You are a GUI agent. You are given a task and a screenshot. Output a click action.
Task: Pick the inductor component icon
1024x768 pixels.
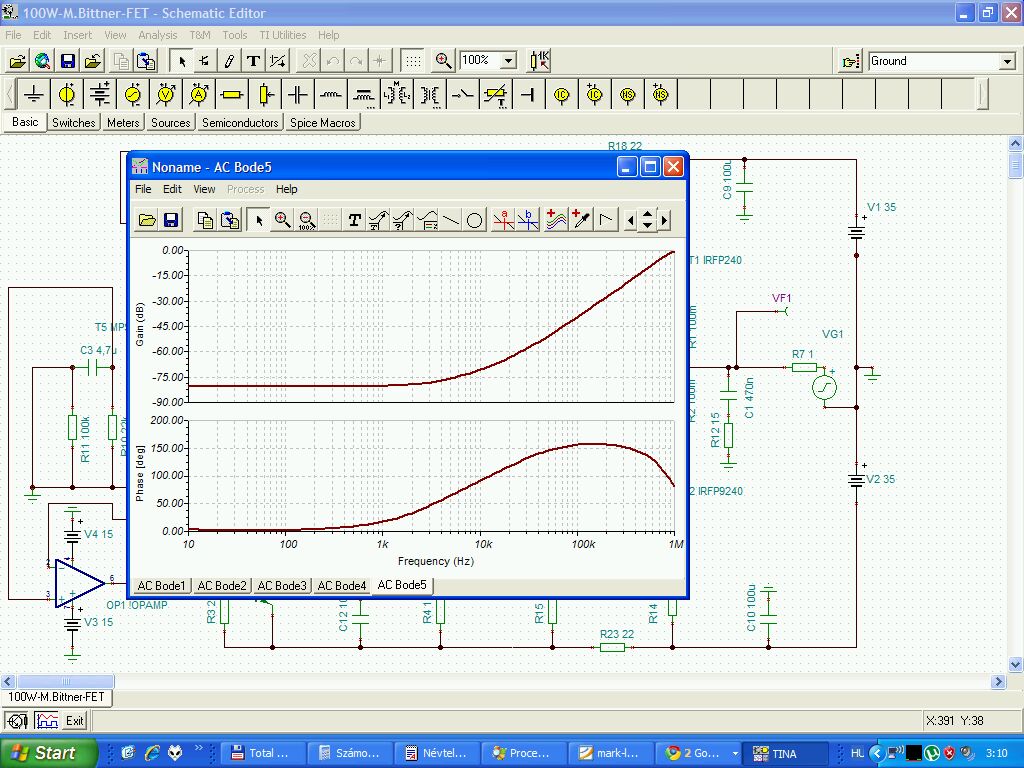coord(331,95)
